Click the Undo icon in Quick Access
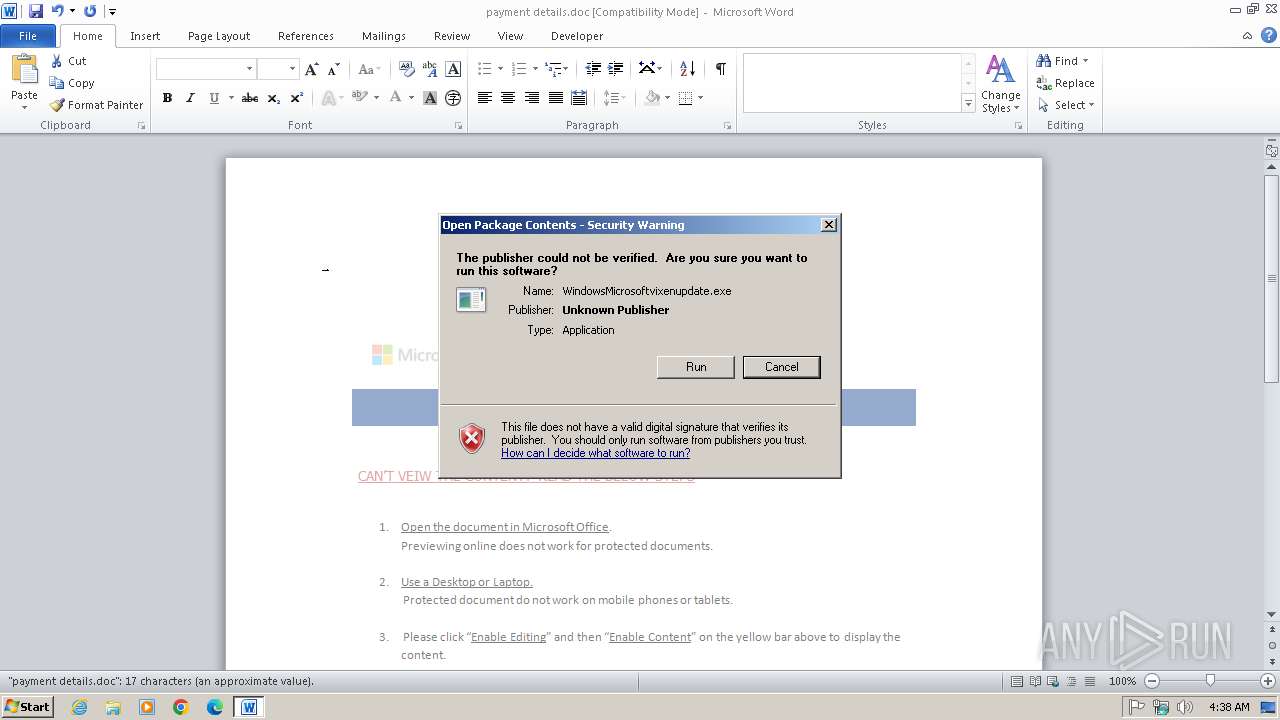The width and height of the screenshot is (1280, 720). (x=57, y=11)
